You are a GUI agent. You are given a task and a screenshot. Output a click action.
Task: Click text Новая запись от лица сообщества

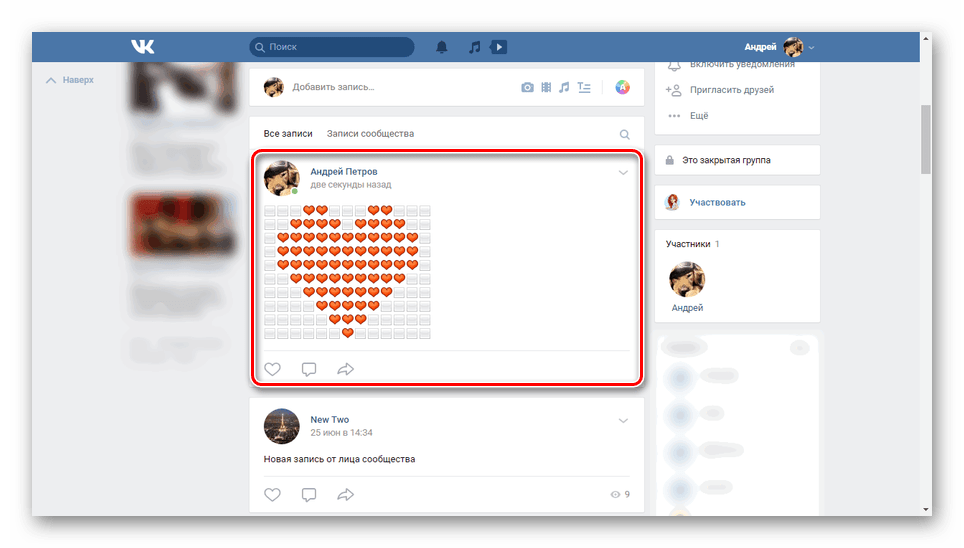coord(339,459)
